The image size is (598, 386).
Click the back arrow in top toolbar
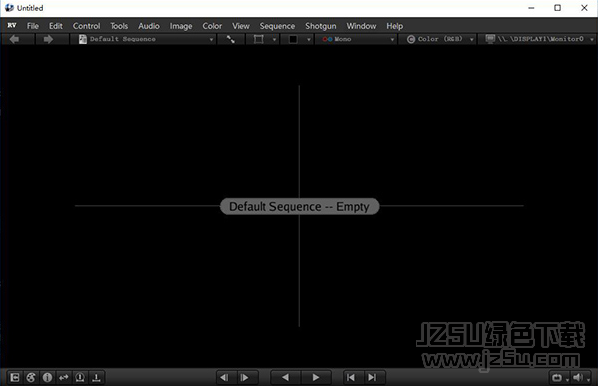pyautogui.click(x=14, y=39)
